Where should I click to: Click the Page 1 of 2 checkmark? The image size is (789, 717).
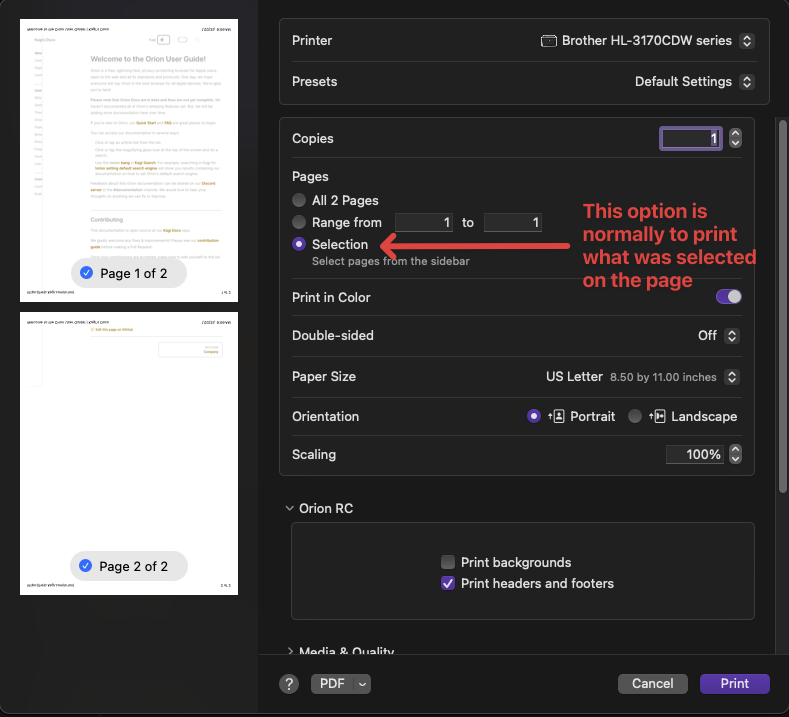pos(87,273)
